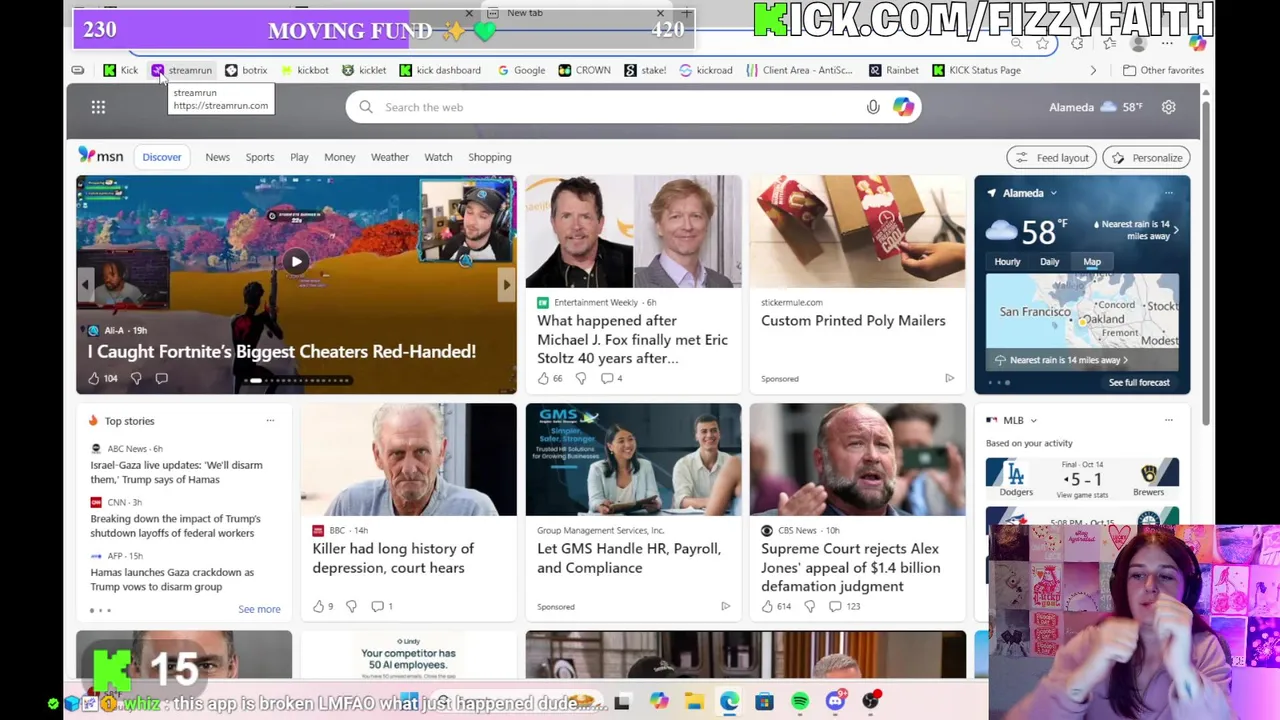
Task: Open the MSN apps grid launcher
Action: tap(98, 107)
